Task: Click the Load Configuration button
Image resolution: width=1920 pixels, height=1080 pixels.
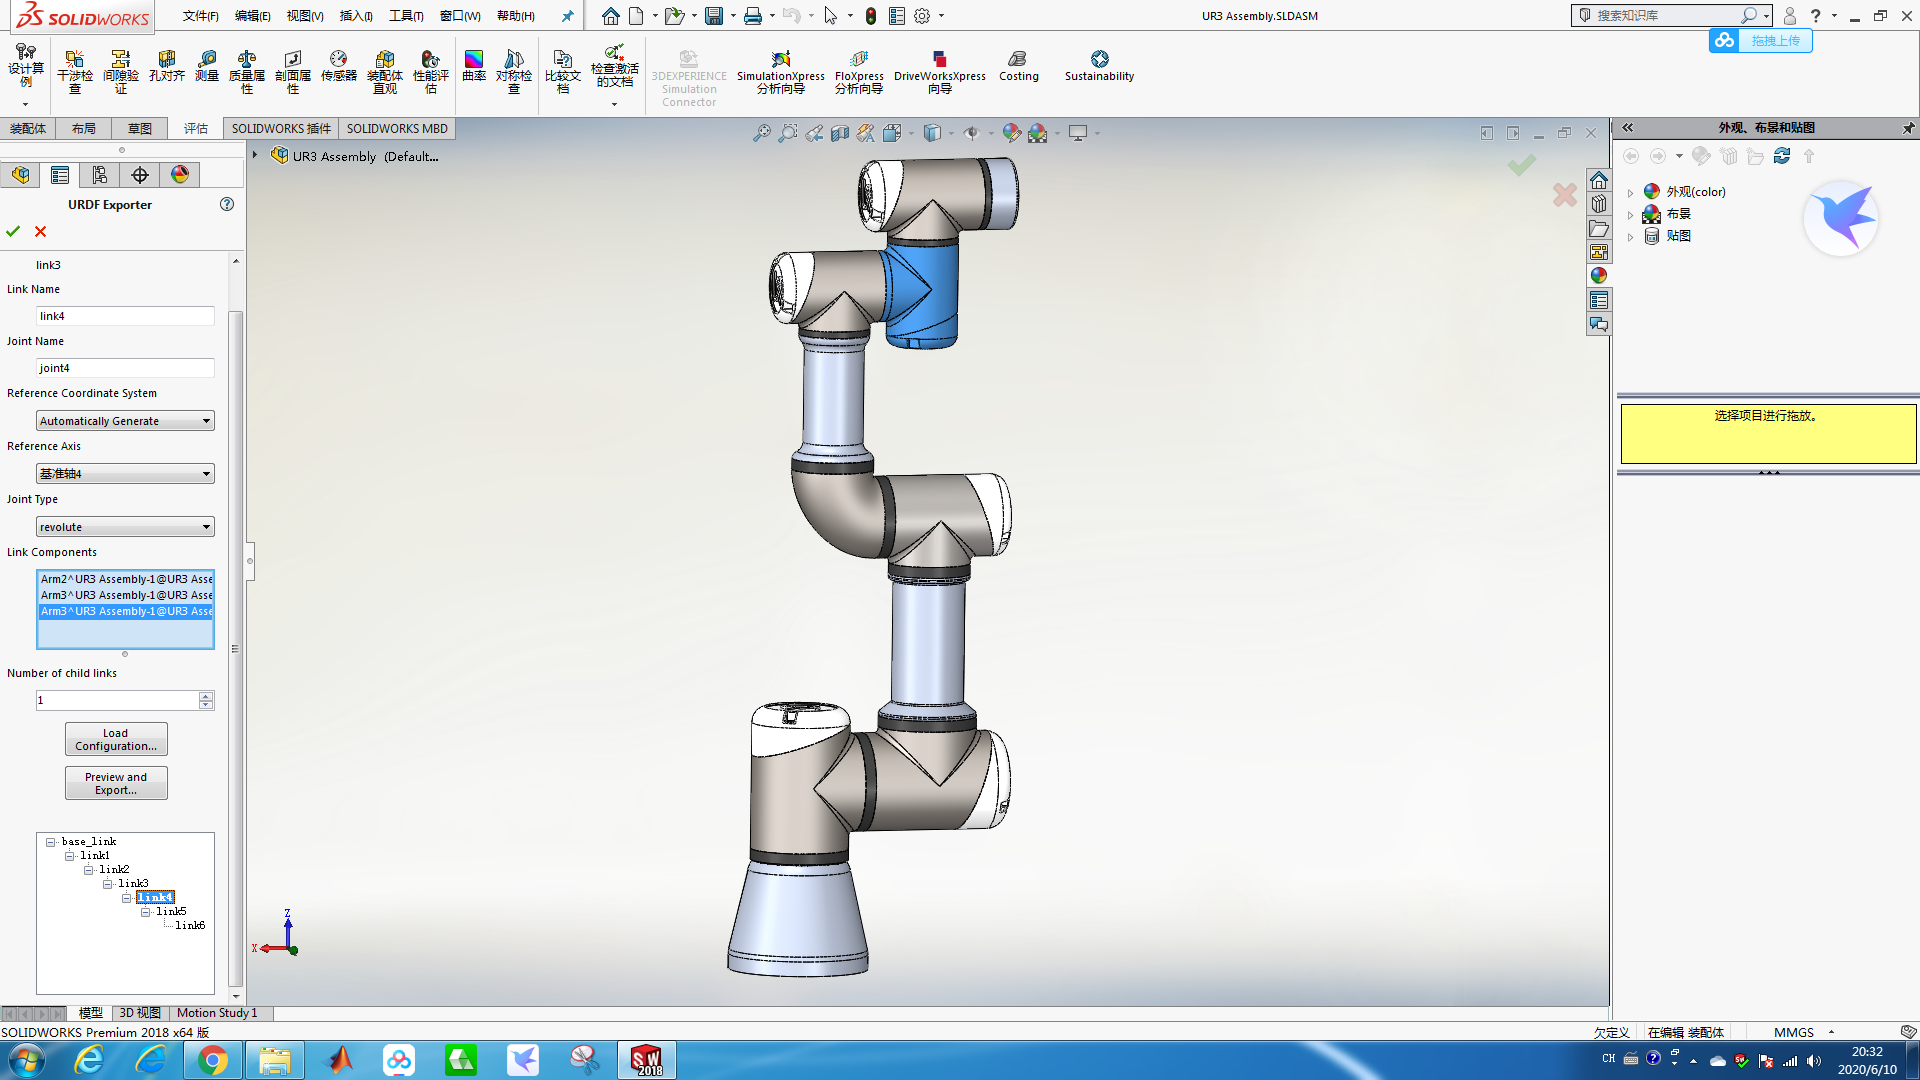Action: coord(116,739)
